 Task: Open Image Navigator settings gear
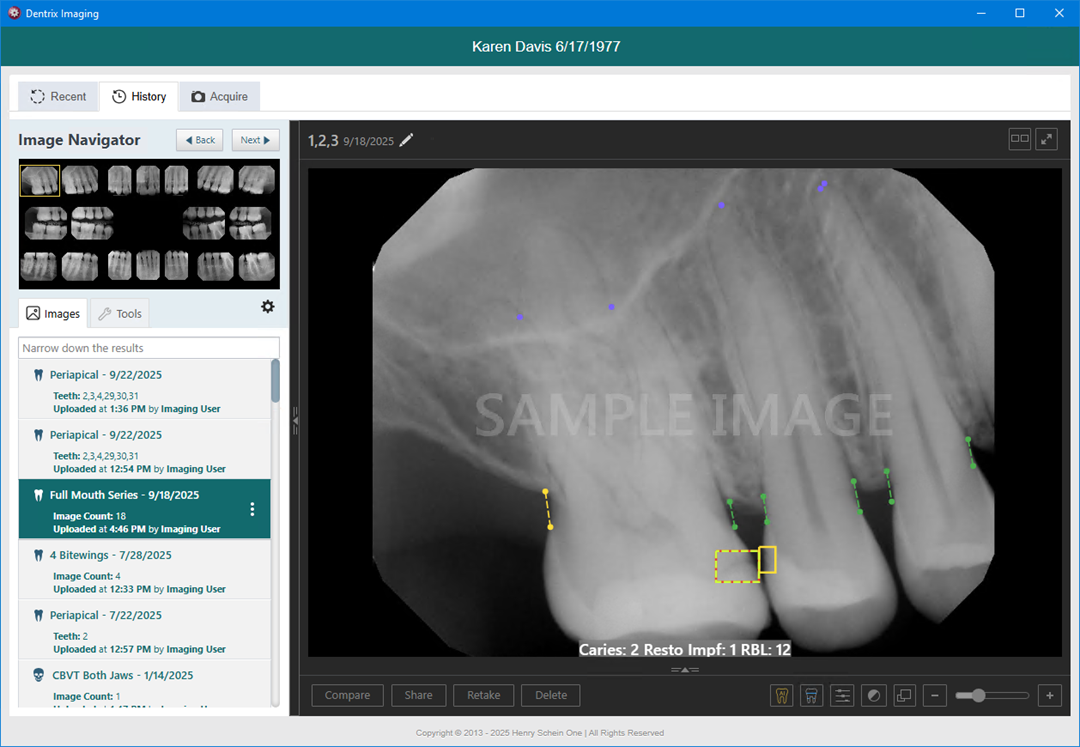(267, 307)
